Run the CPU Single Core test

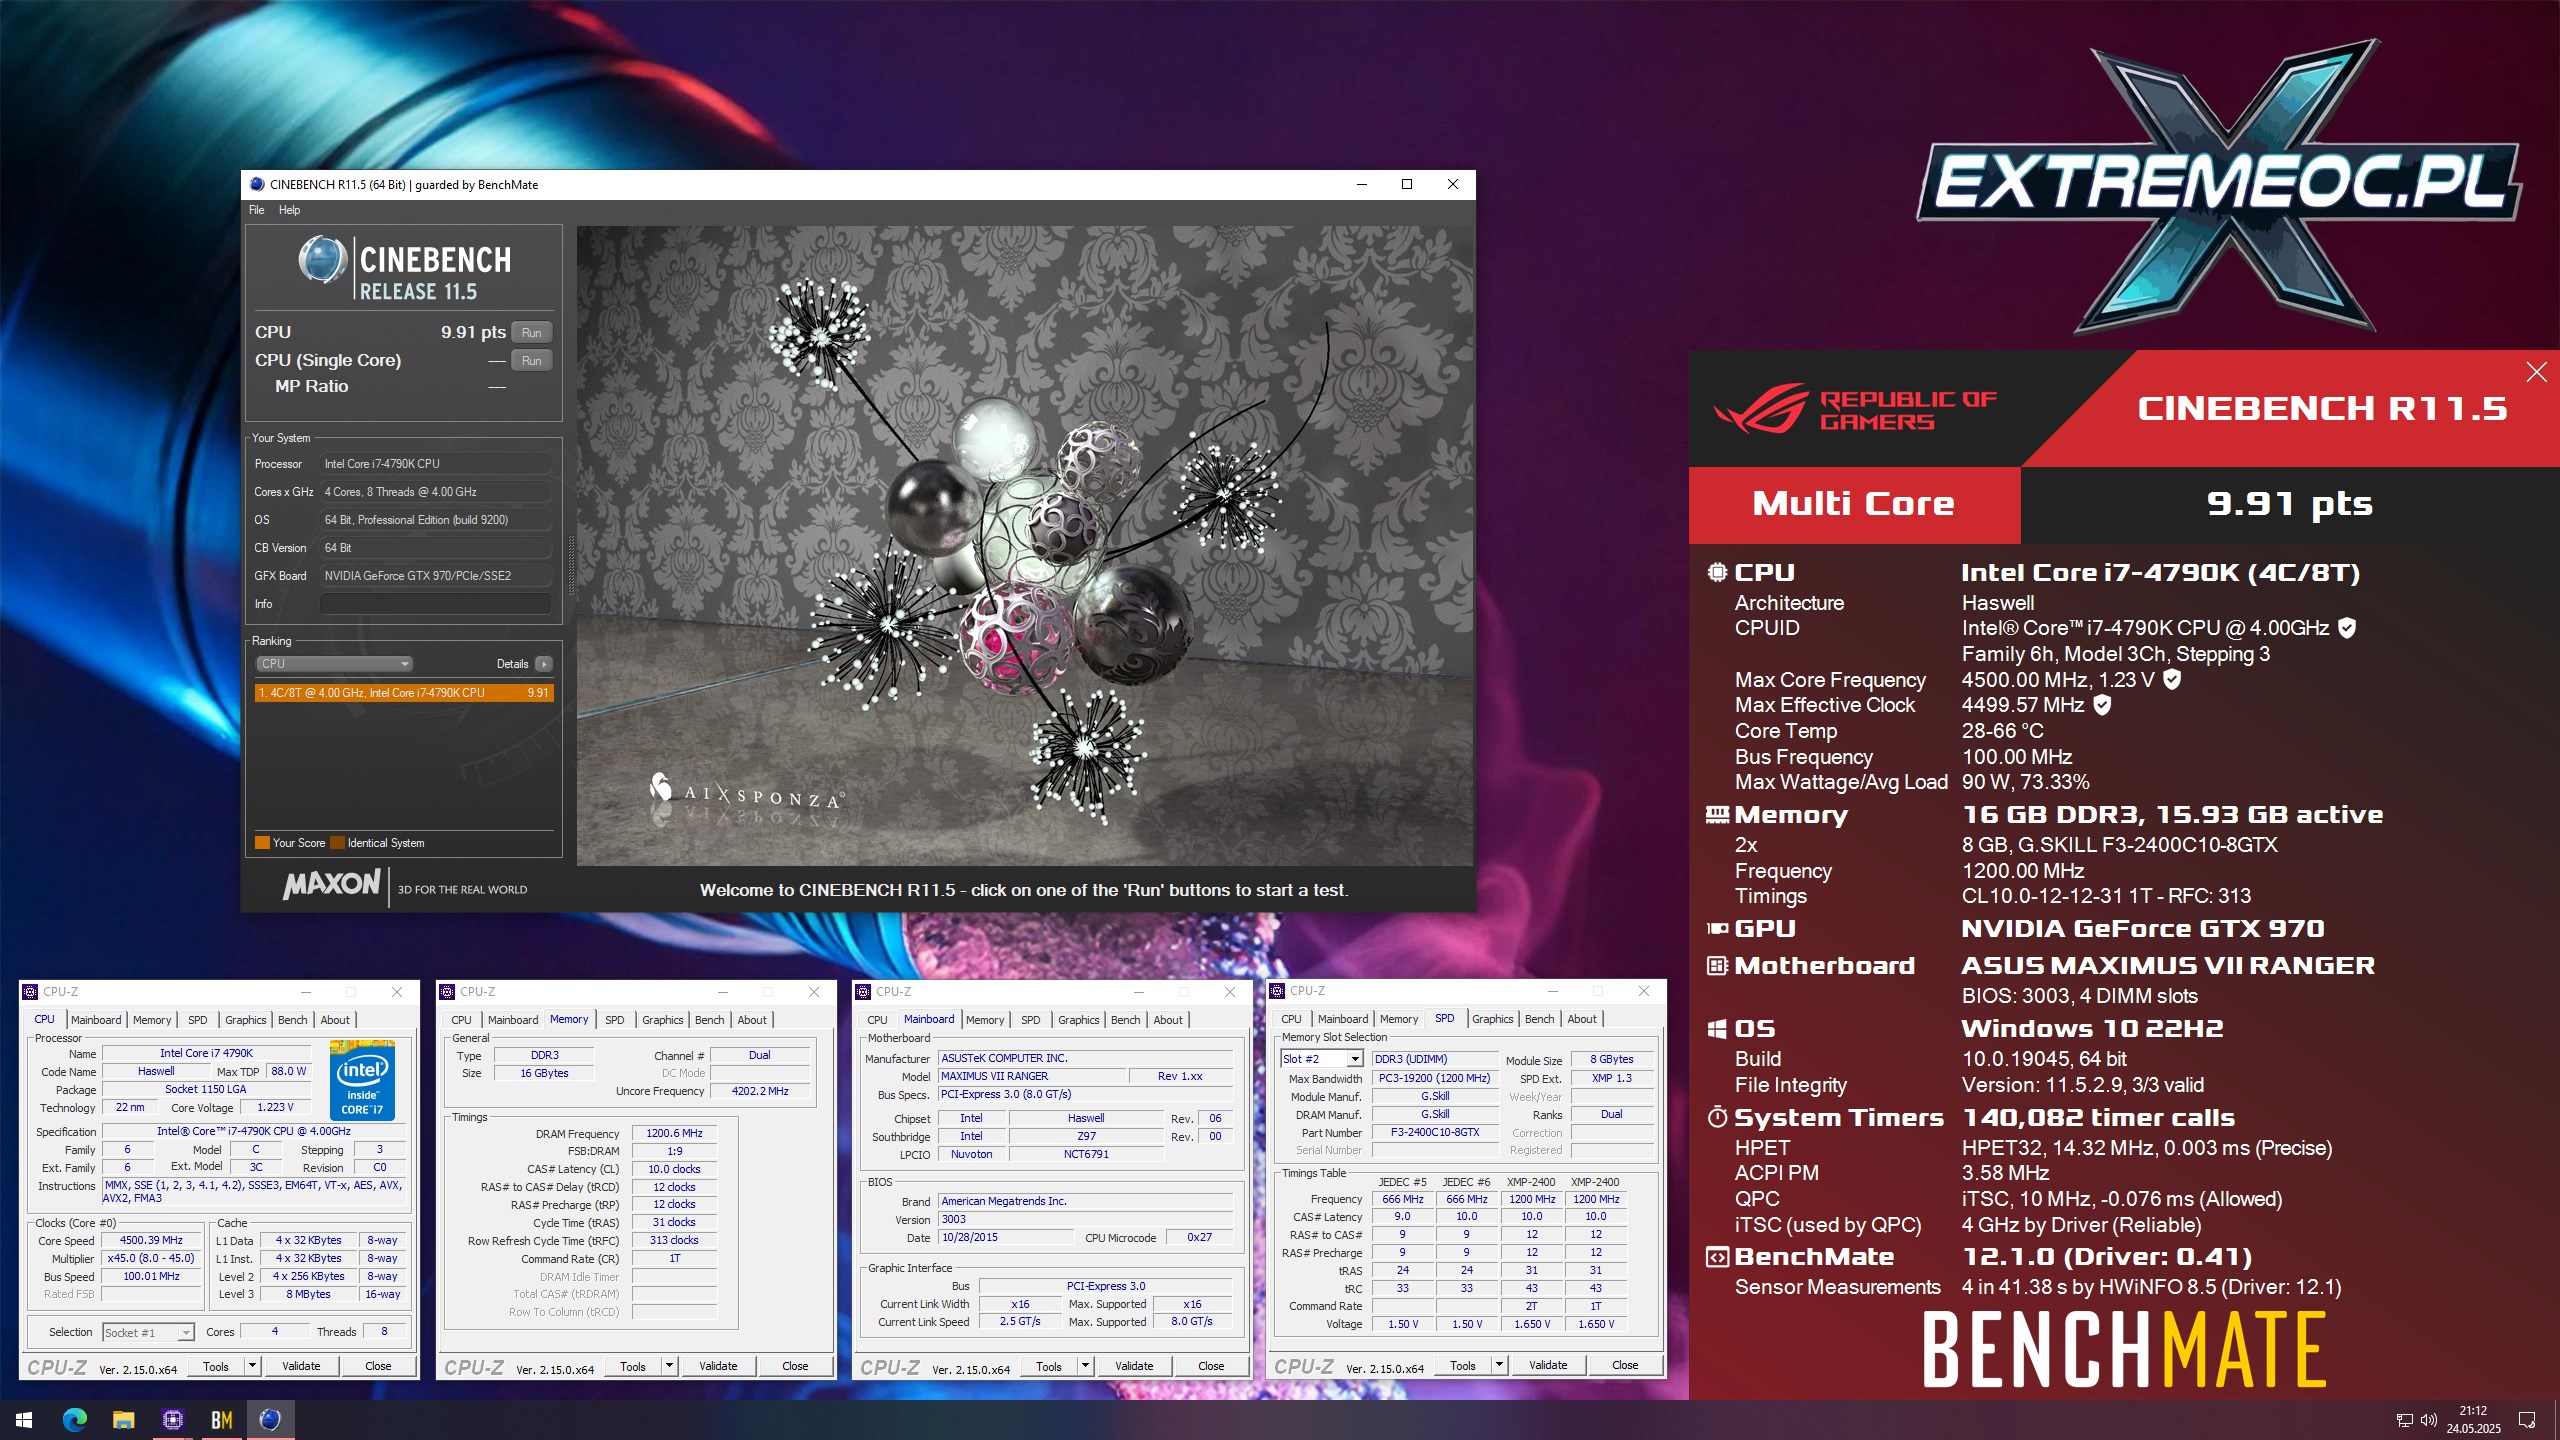point(532,361)
